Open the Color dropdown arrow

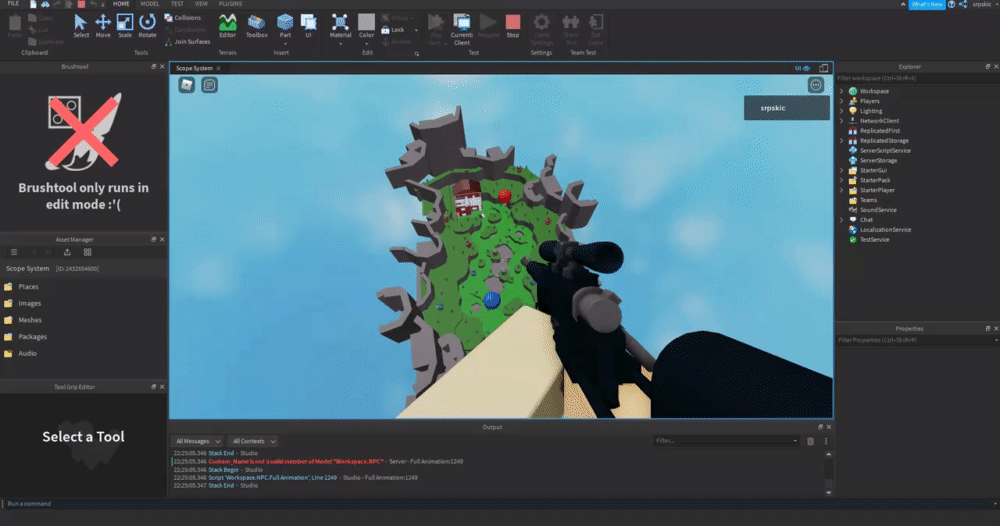(366, 43)
